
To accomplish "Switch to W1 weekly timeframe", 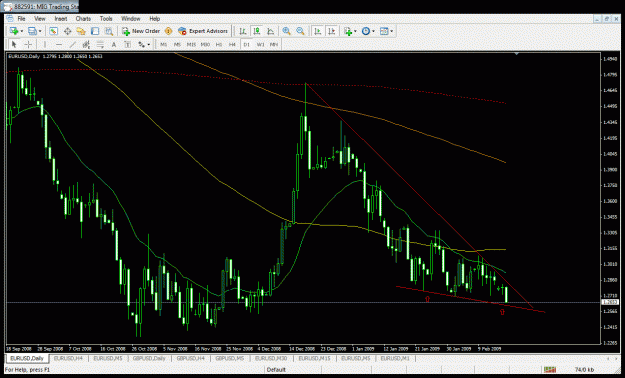I will (x=260, y=45).
